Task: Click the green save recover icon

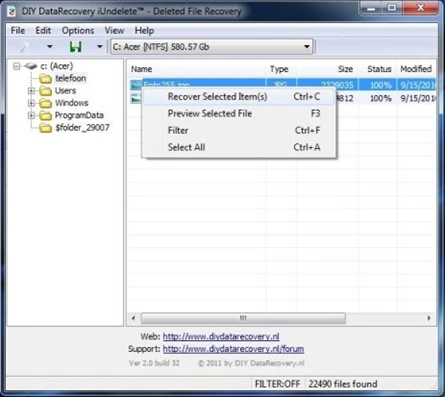Action: click(76, 46)
